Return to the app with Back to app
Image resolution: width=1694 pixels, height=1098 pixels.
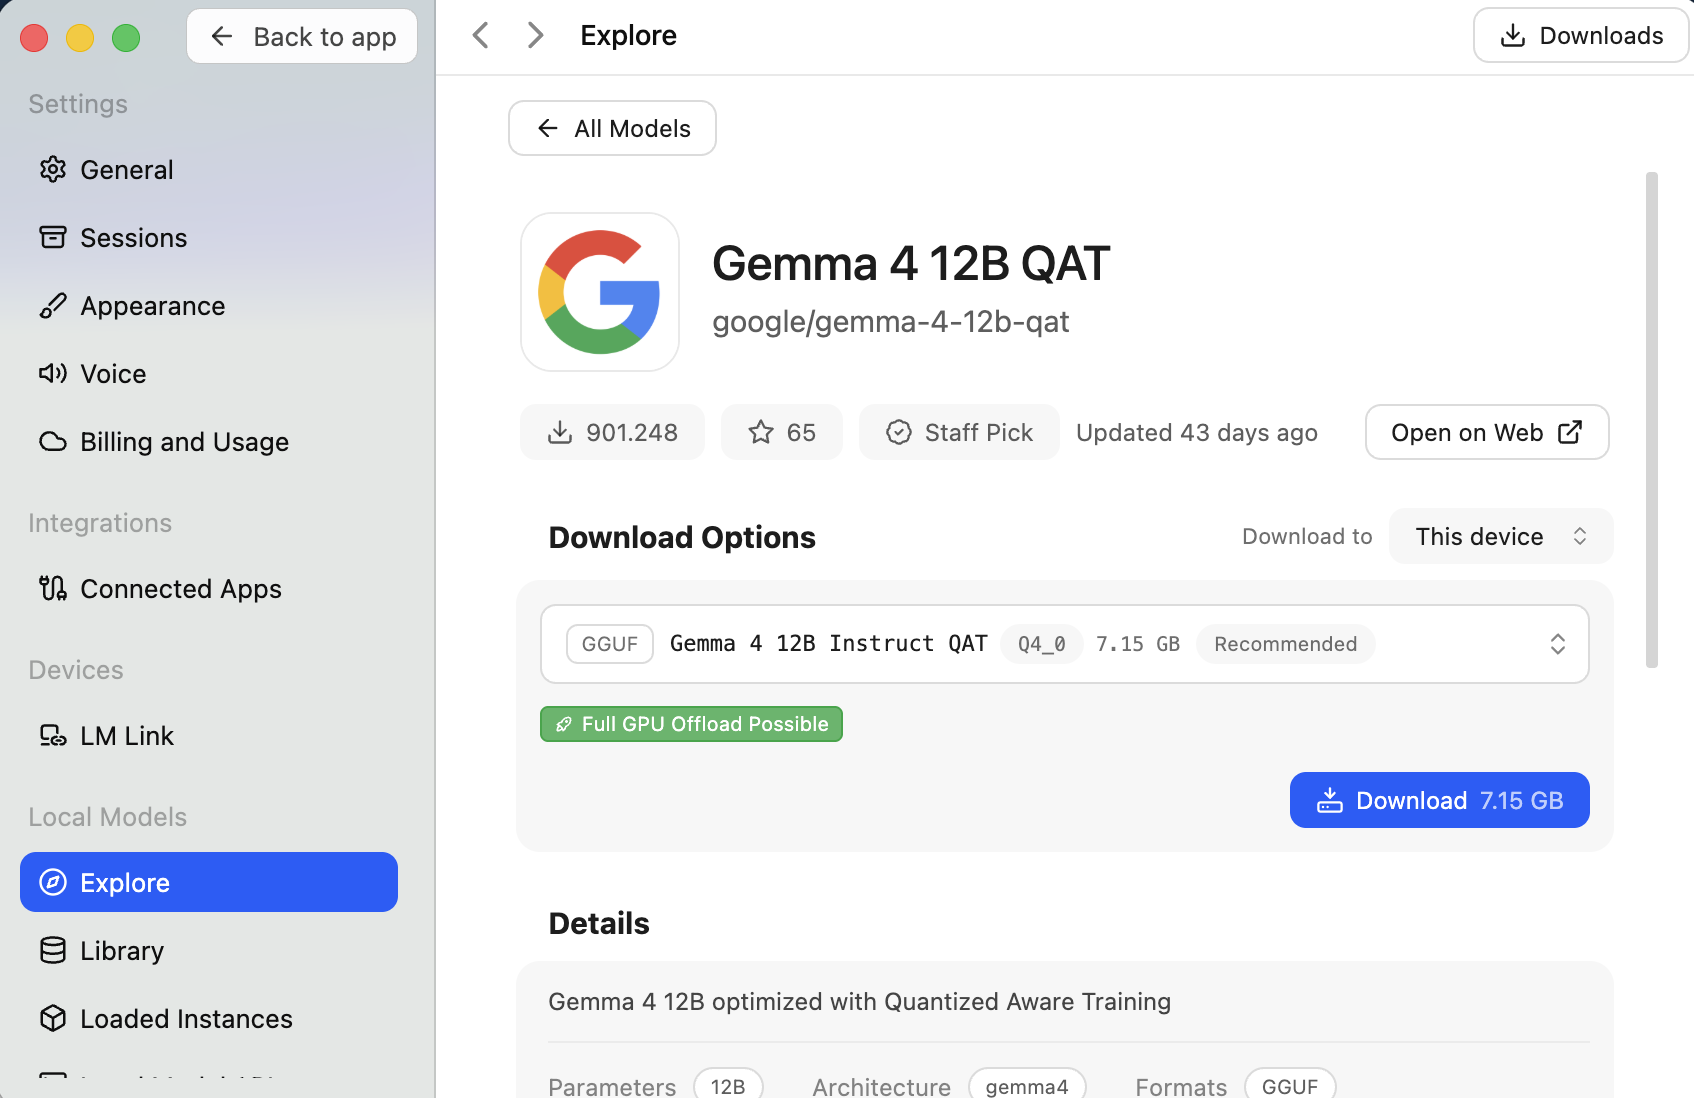coord(302,36)
